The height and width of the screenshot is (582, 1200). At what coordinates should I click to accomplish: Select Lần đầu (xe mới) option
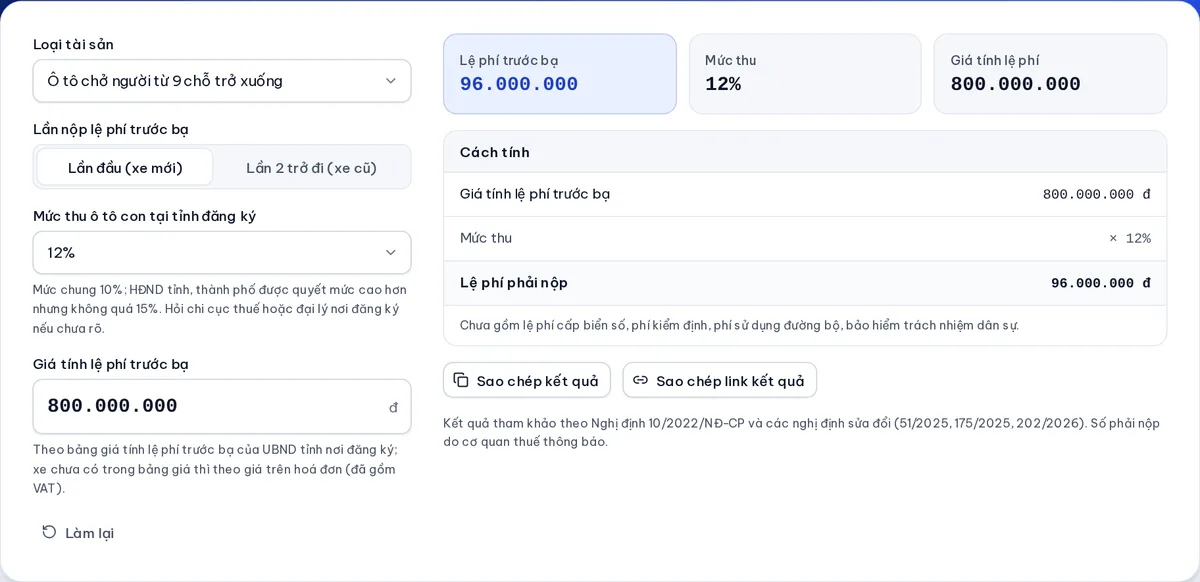[125, 167]
